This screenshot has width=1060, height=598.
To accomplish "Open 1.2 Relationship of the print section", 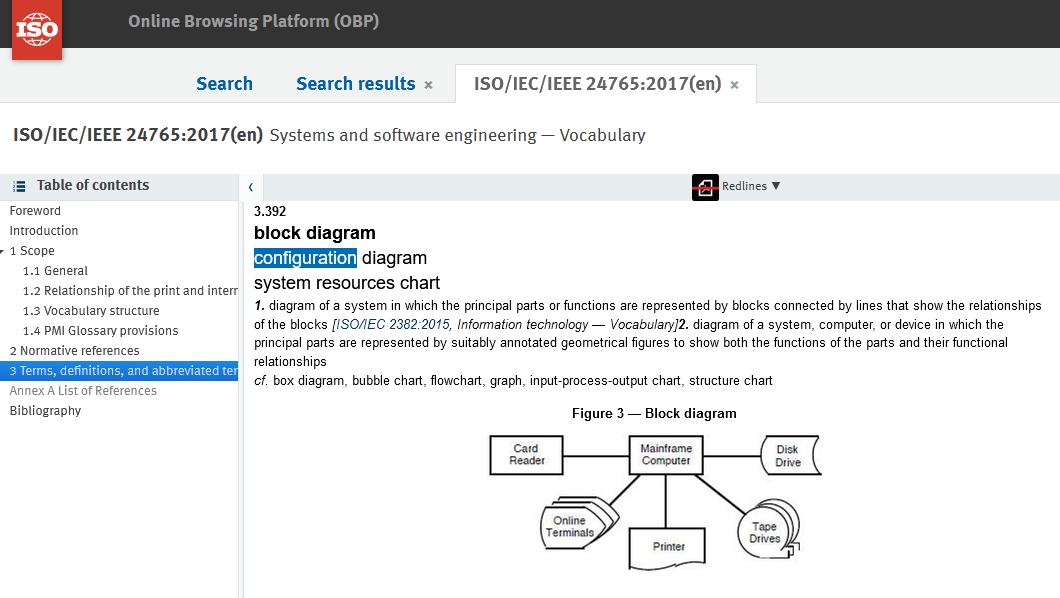I will click(x=130, y=291).
